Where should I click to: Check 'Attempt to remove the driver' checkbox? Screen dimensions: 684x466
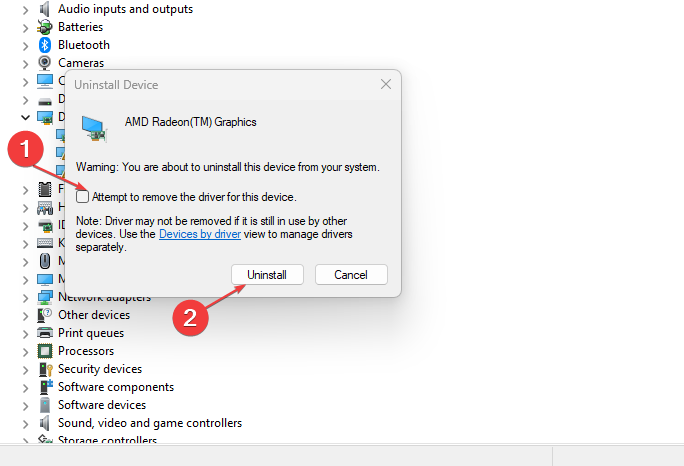[82, 197]
